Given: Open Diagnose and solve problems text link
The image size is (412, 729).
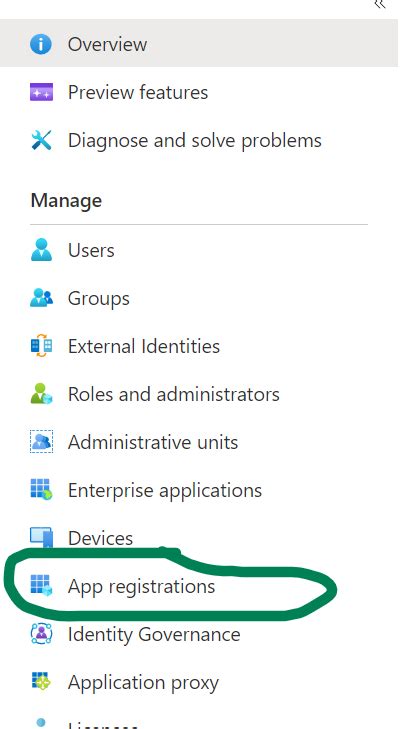Looking at the screenshot, I should point(194,140).
